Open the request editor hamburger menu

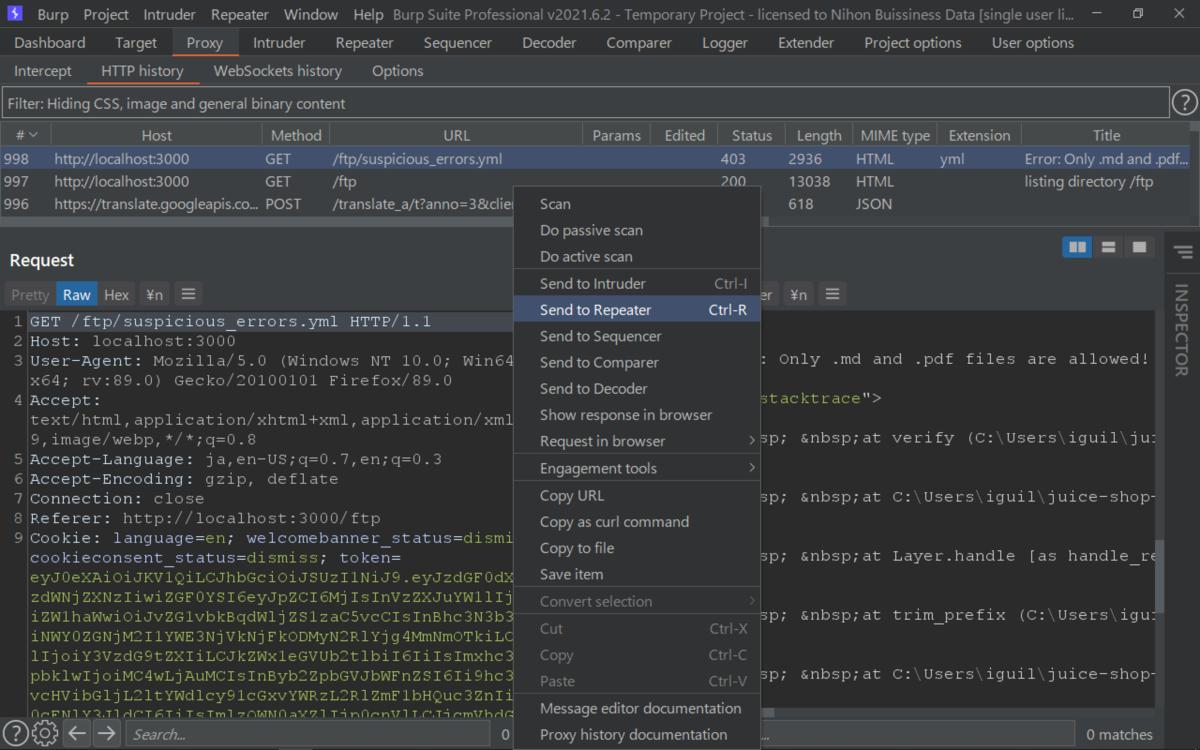point(187,294)
